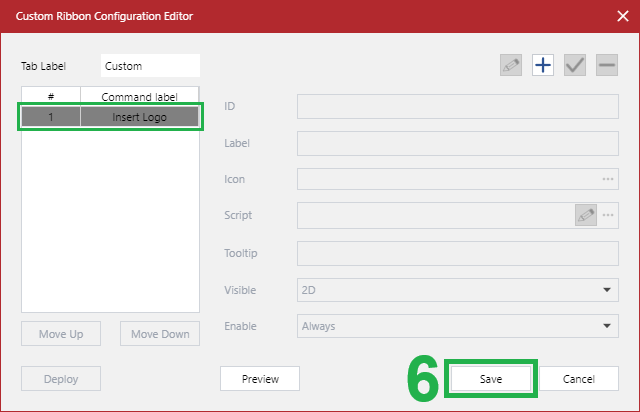Click the Command label column header
The height and width of the screenshot is (412, 640).
tap(139, 96)
